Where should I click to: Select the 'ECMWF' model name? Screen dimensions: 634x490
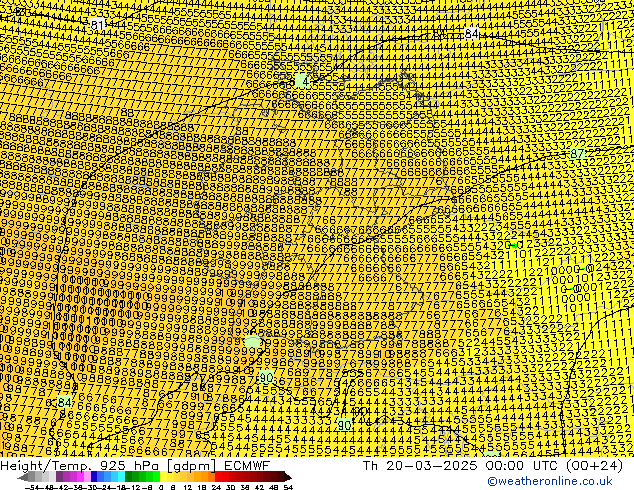[x=247, y=466]
